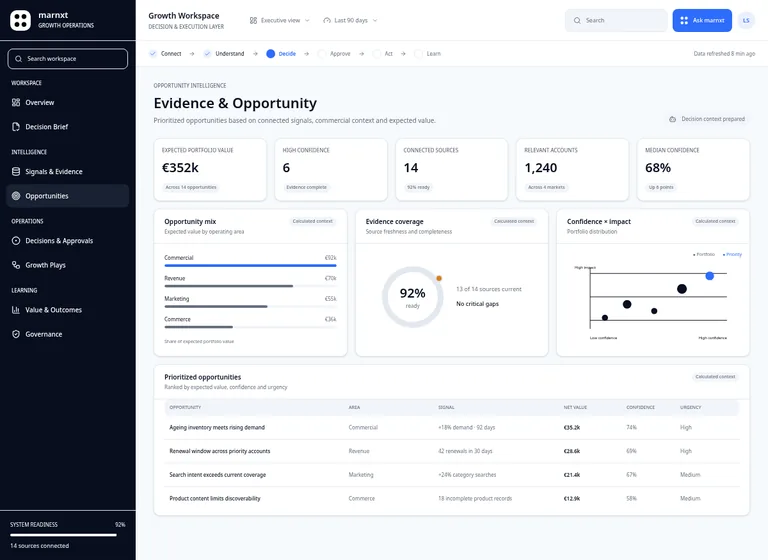Open Growth Plays in the sidebar
The image size is (768, 560).
click(x=68, y=265)
